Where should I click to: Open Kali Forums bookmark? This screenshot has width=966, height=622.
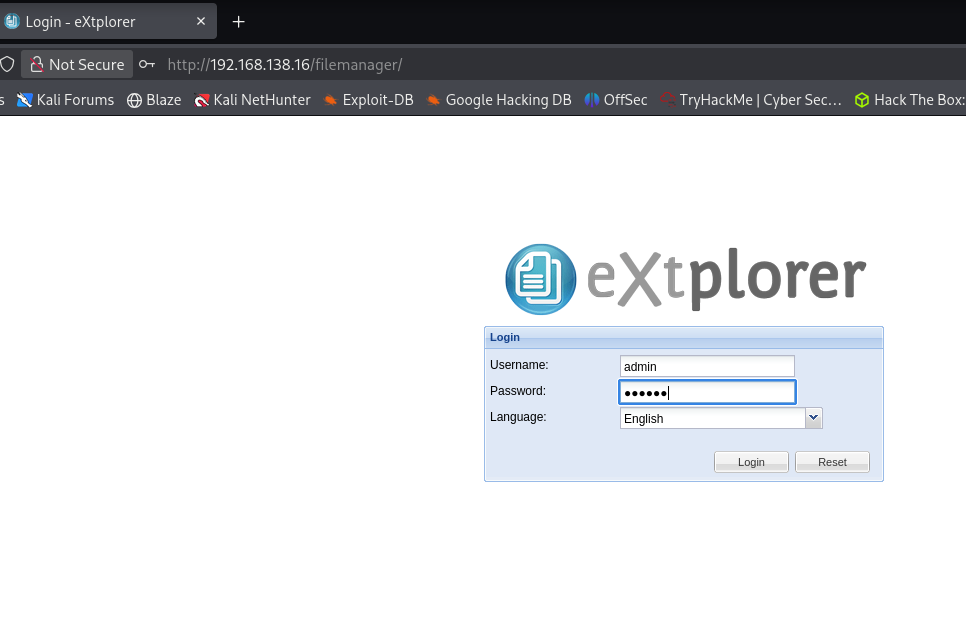65,100
